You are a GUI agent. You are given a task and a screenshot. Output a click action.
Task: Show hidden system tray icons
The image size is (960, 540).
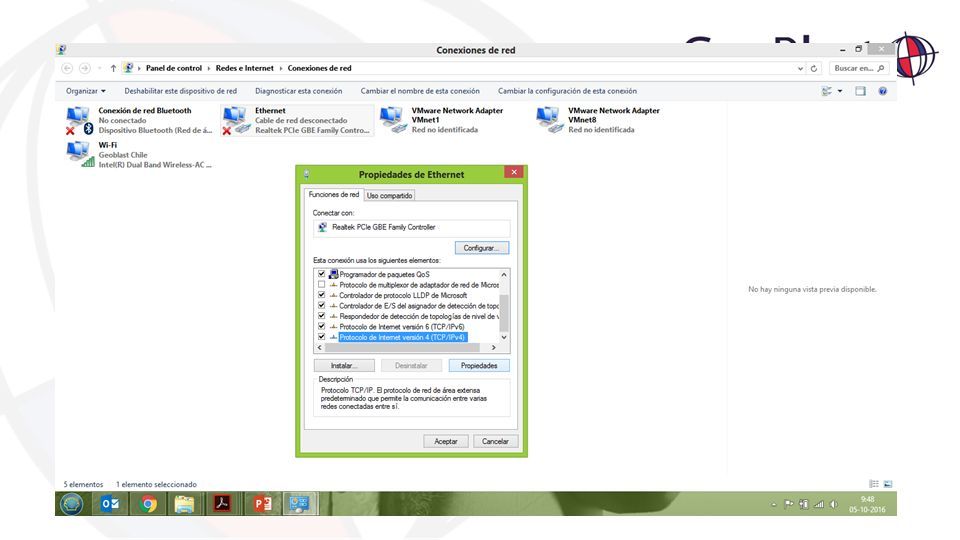coord(774,504)
